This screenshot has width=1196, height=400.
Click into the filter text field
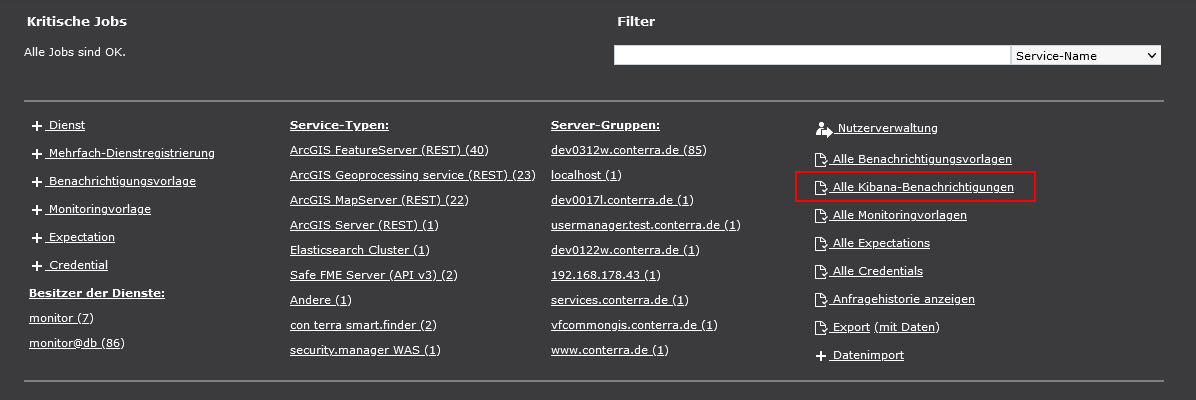[811, 56]
